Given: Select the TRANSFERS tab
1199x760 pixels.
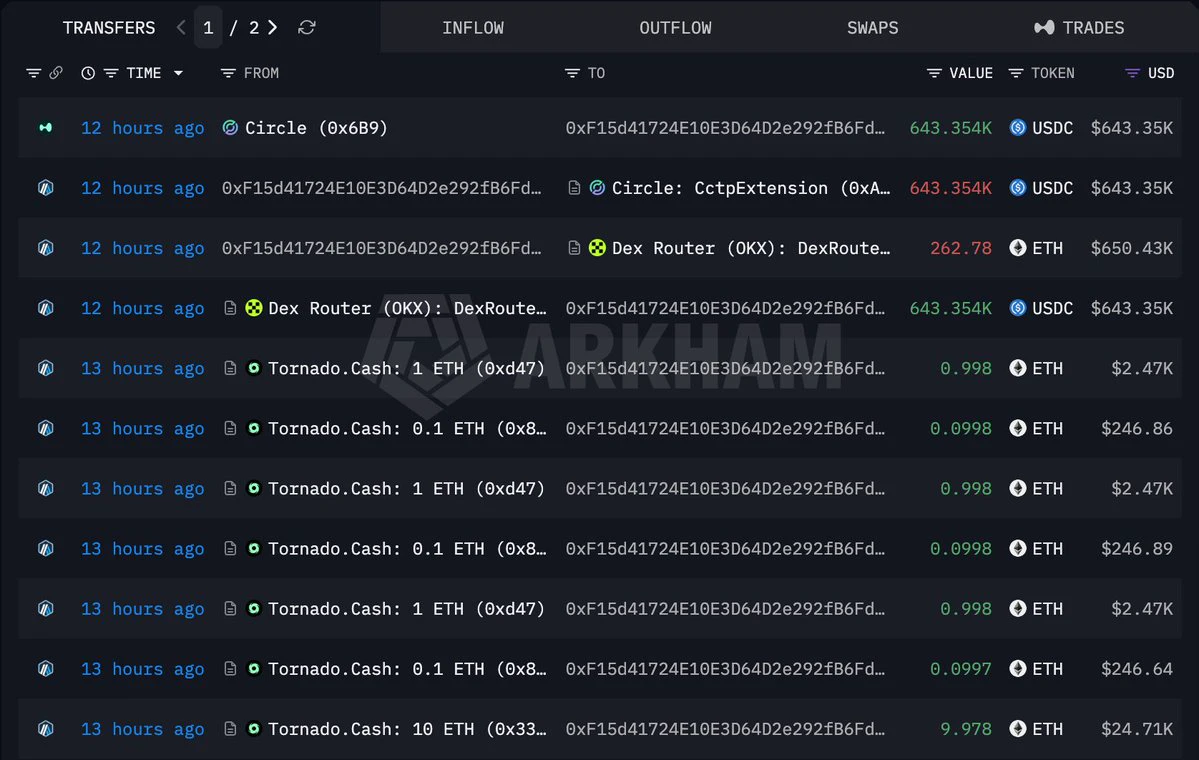Looking at the screenshot, I should pyautogui.click(x=109, y=28).
